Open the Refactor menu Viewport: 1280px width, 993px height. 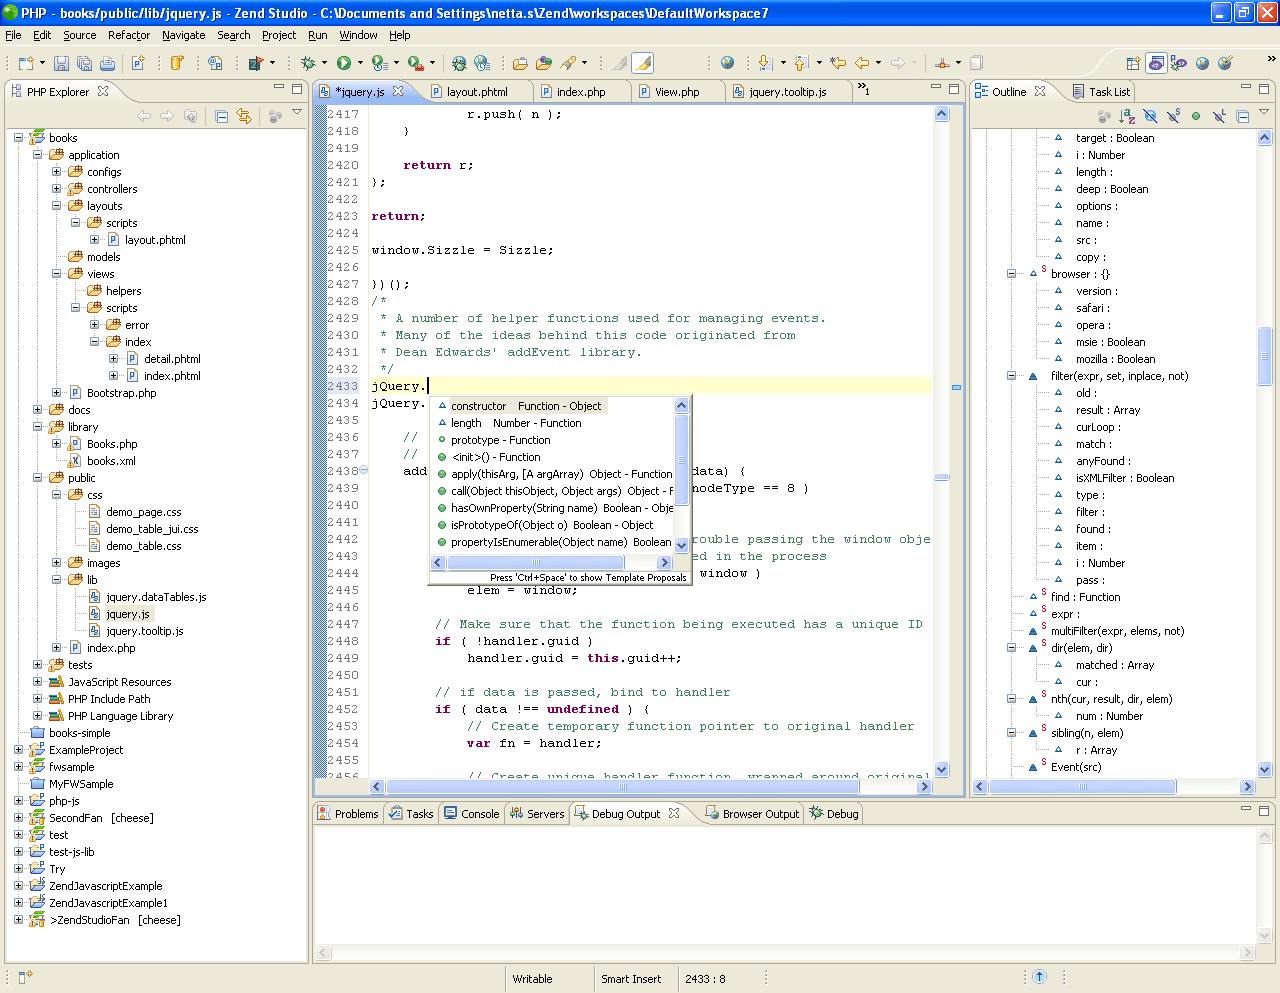[129, 35]
